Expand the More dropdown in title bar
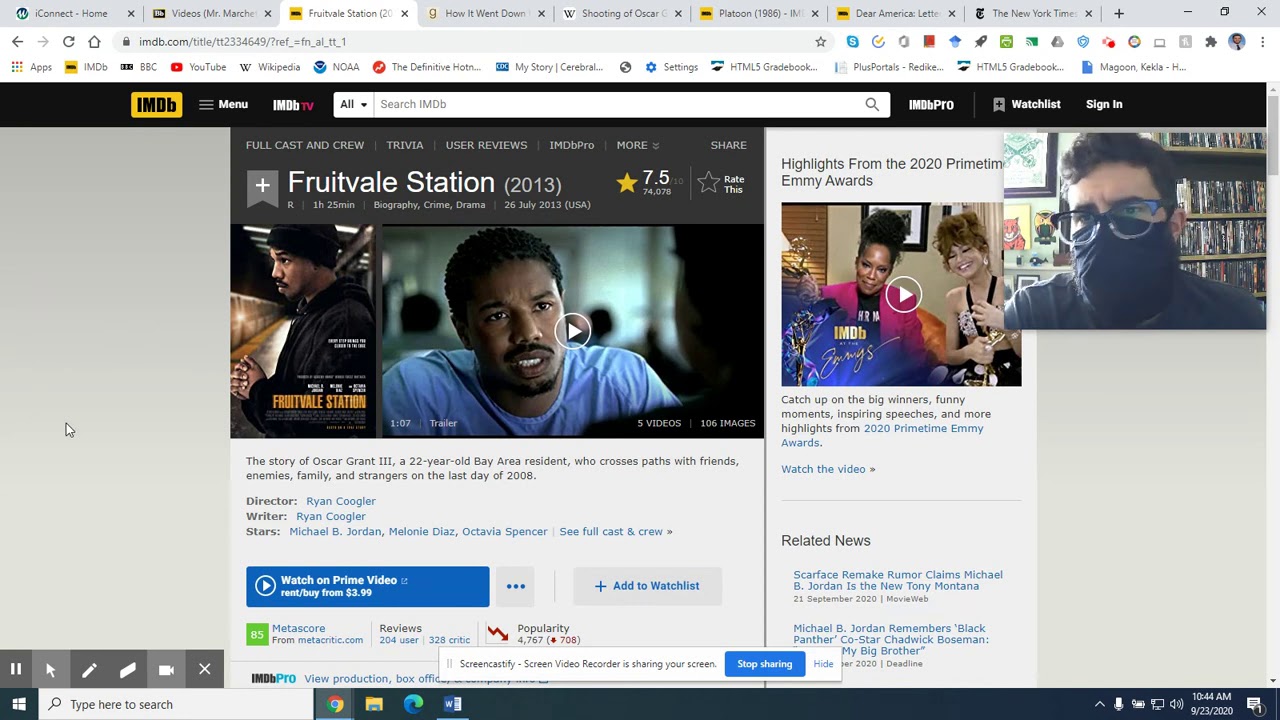Viewport: 1280px width, 720px height. tap(638, 145)
